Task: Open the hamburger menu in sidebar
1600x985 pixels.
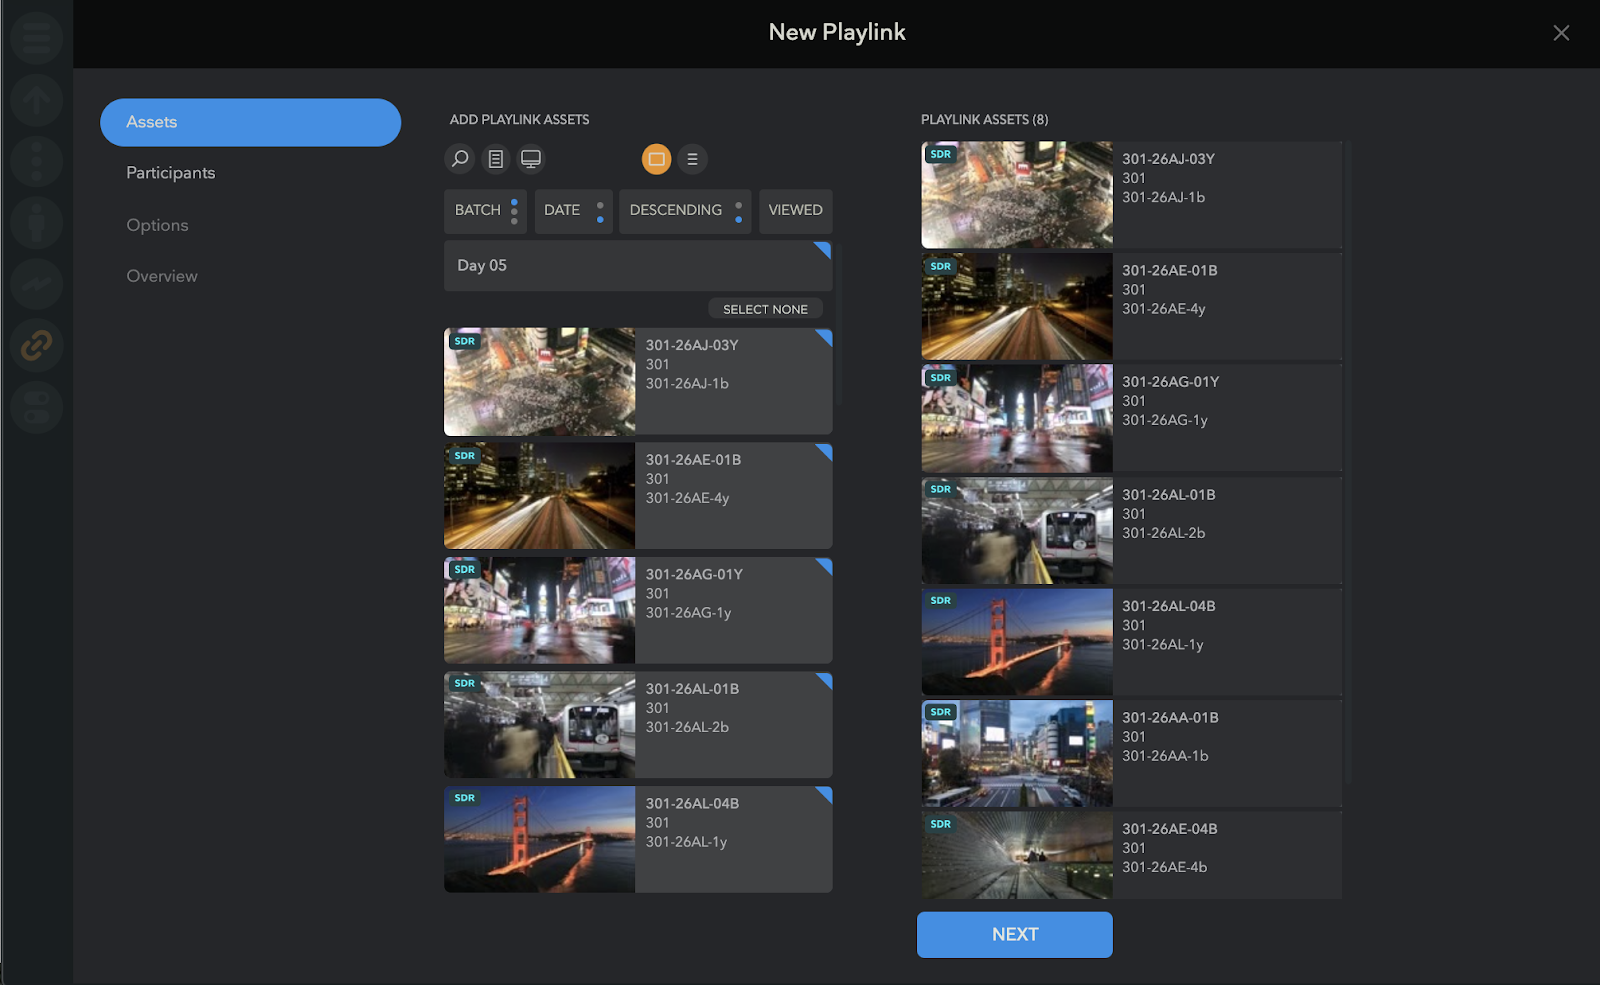Action: (x=37, y=38)
